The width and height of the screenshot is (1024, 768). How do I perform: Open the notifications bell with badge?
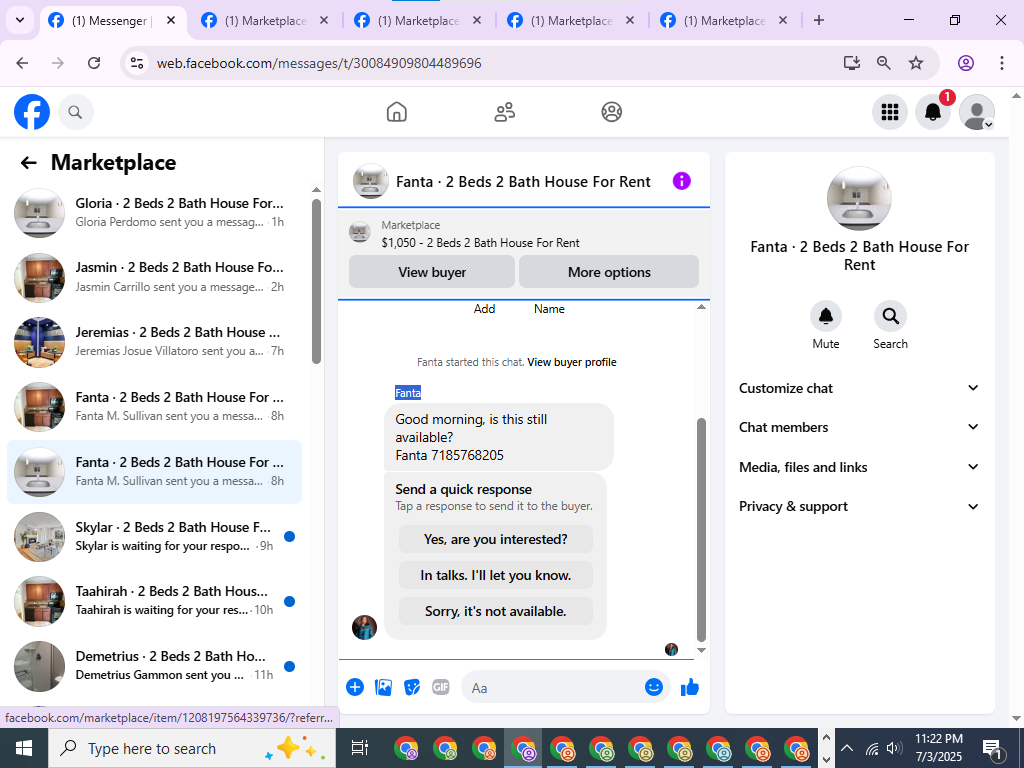click(x=933, y=112)
